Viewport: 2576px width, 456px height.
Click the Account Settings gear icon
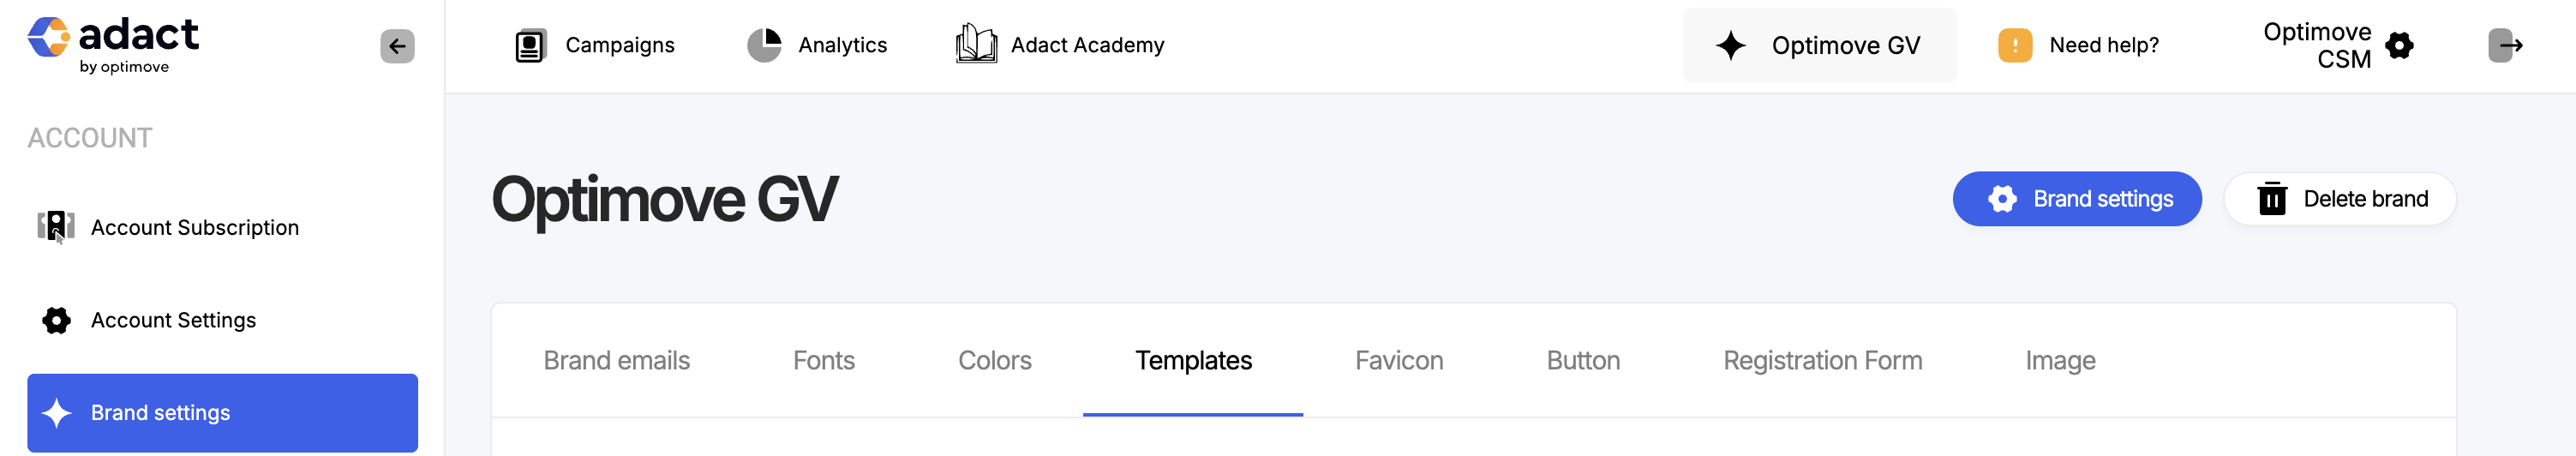(x=56, y=320)
